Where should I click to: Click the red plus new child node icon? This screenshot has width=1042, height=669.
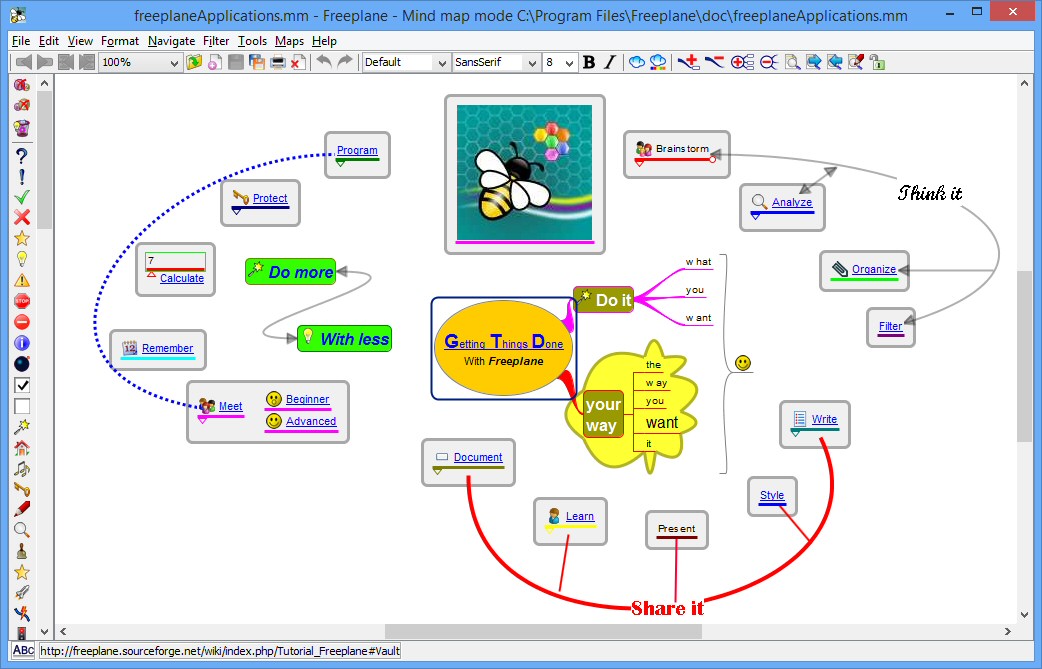pyautogui.click(x=688, y=62)
